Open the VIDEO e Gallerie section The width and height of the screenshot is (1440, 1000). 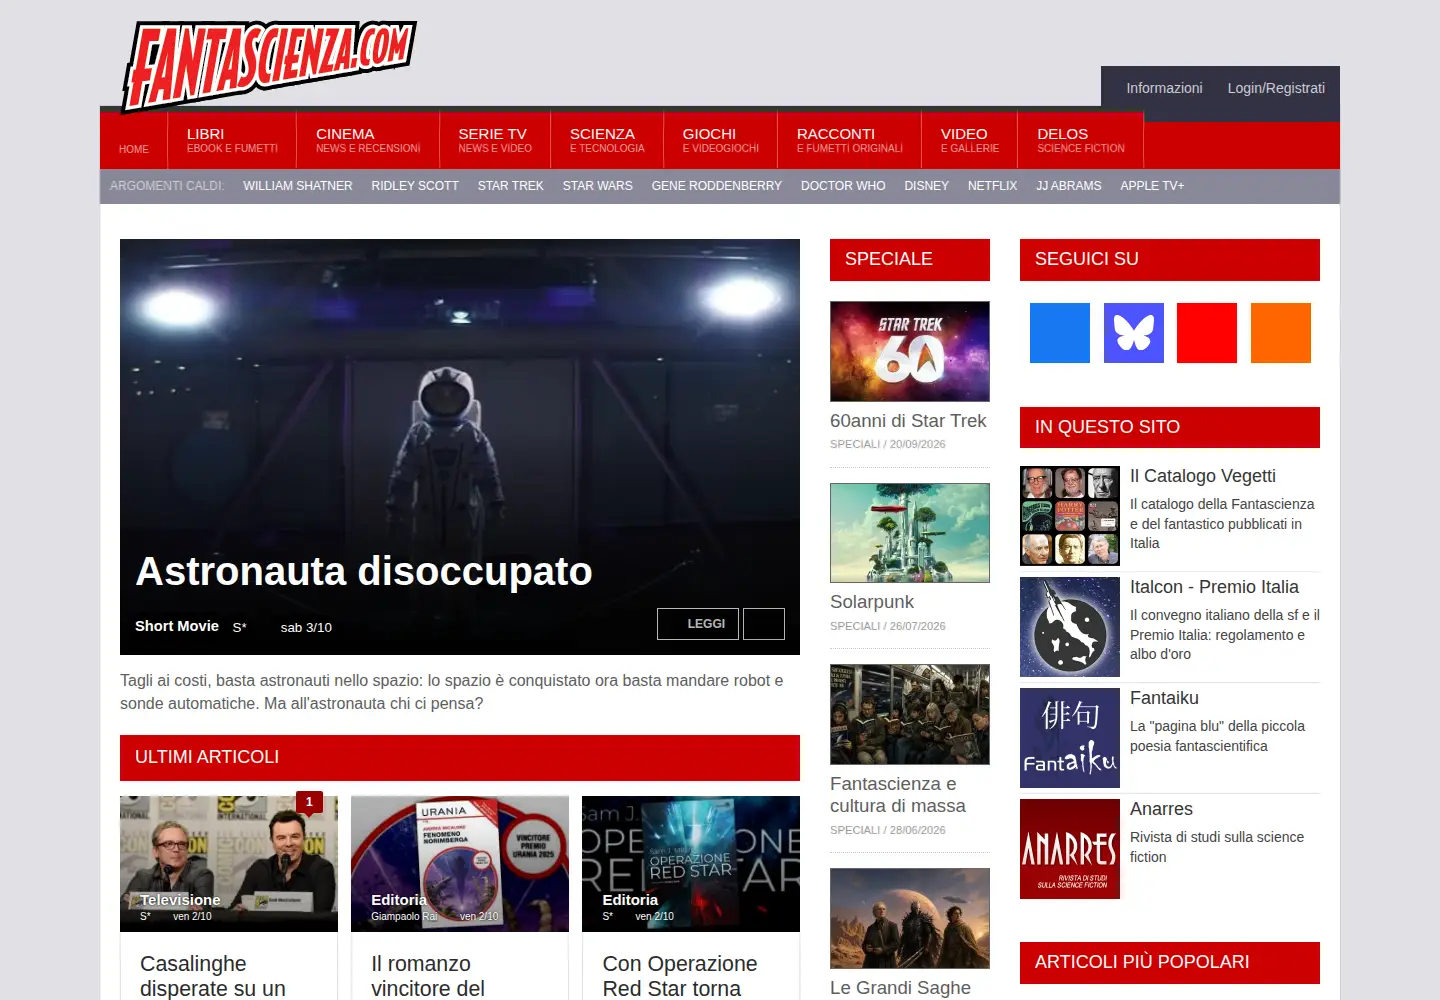[969, 140]
